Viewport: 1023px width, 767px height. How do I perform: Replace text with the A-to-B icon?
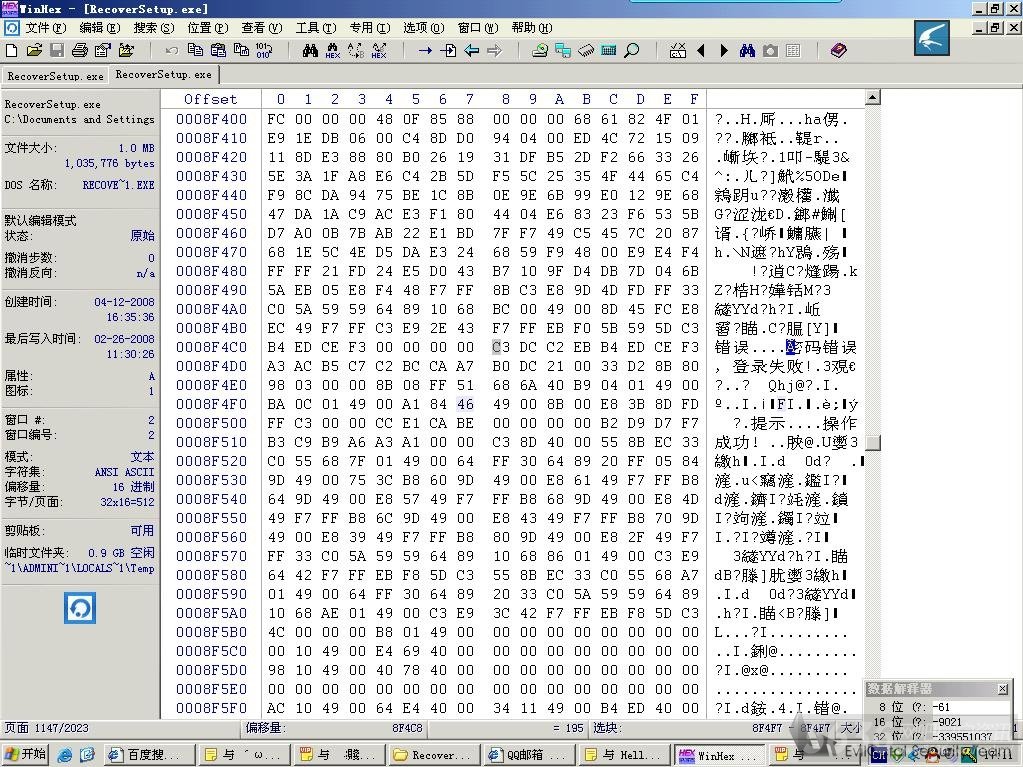(356, 50)
